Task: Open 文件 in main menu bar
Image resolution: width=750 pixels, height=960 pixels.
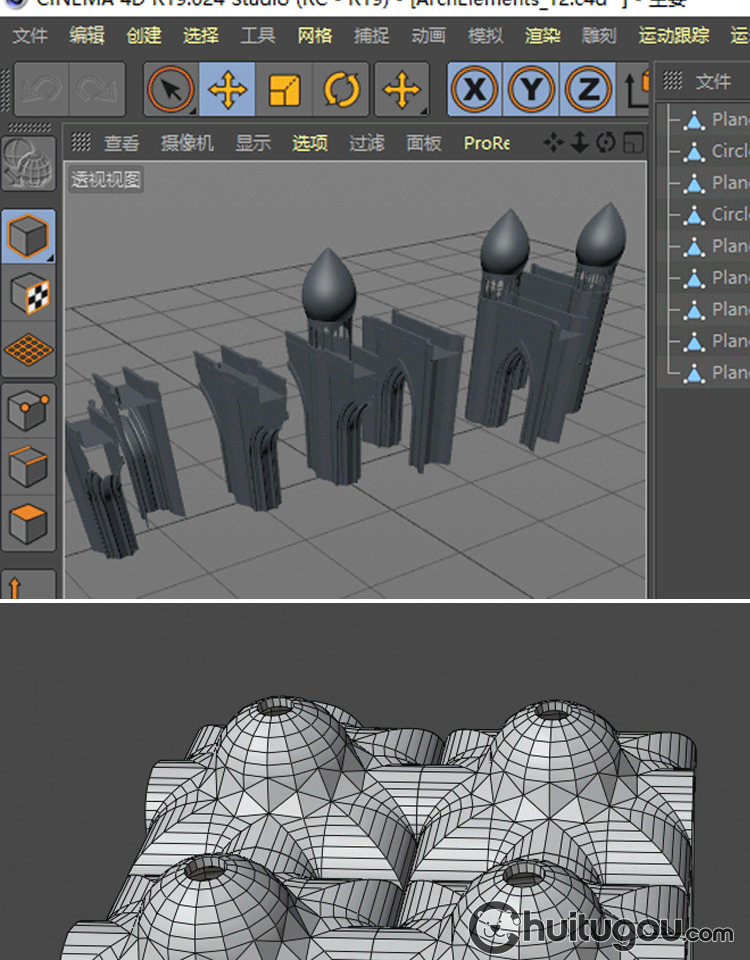Action: tap(29, 36)
